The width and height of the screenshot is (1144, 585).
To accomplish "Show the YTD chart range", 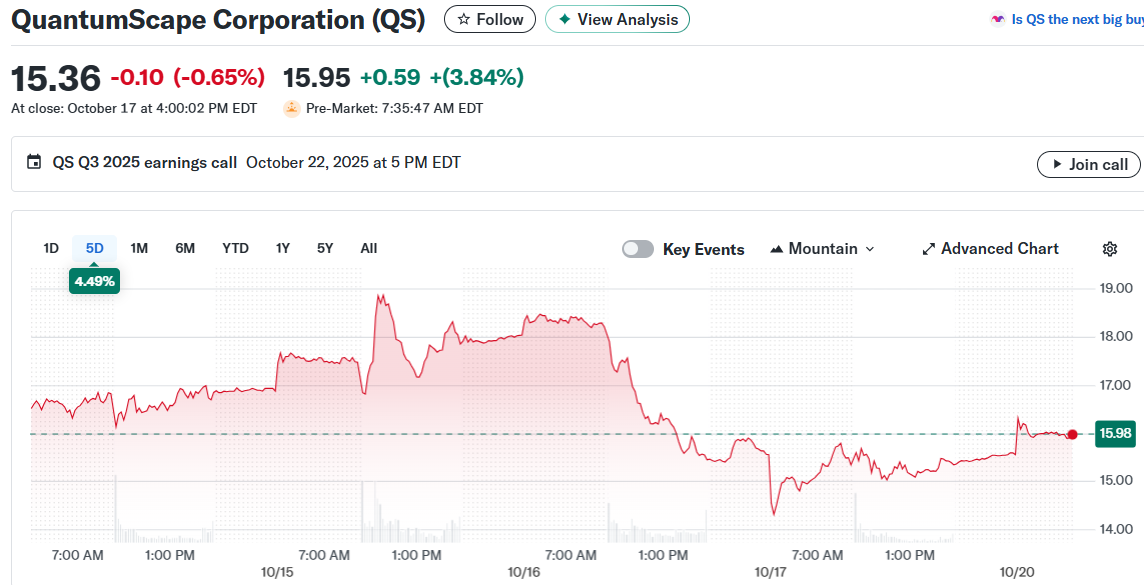I will tap(235, 248).
